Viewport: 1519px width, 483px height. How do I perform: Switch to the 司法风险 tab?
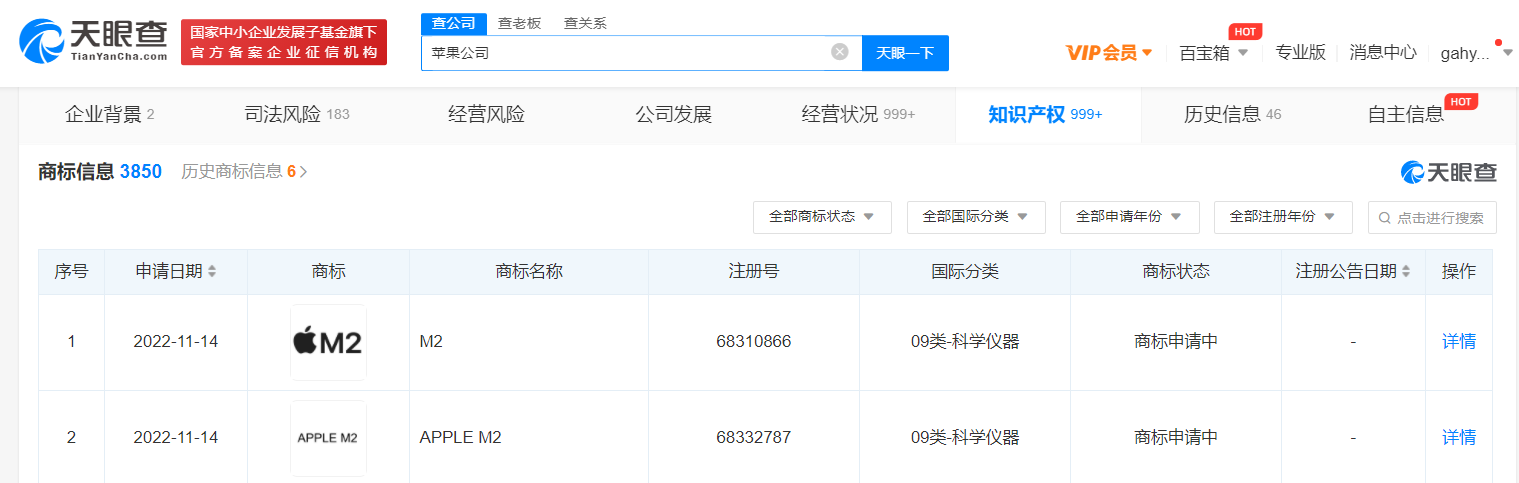pyautogui.click(x=297, y=115)
